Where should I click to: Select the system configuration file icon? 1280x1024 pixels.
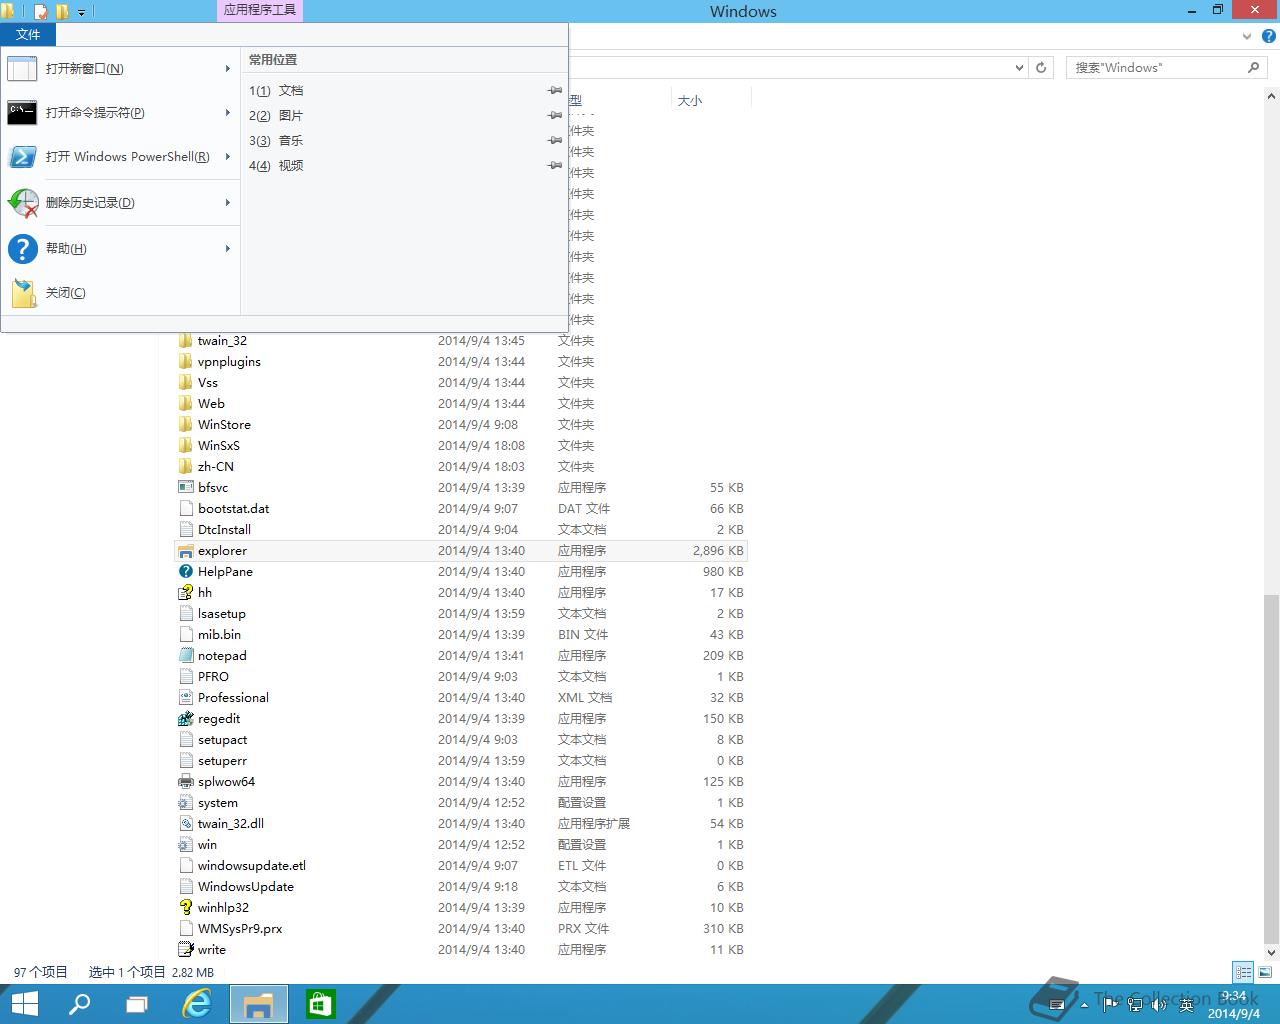pos(185,803)
